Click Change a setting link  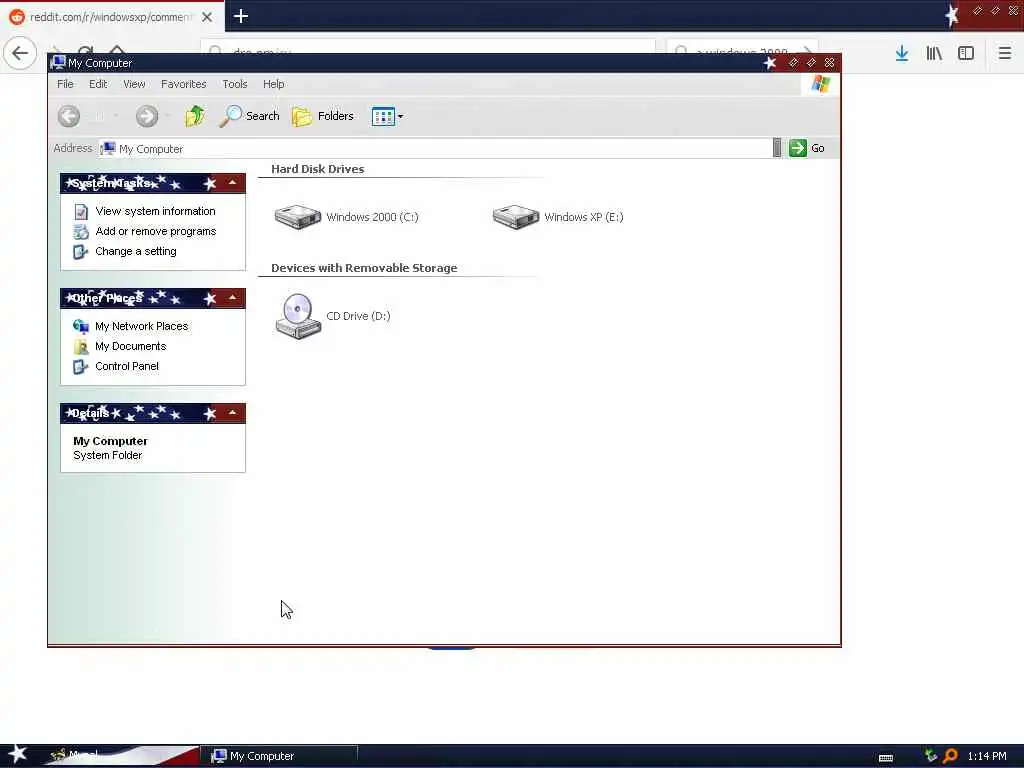136,251
